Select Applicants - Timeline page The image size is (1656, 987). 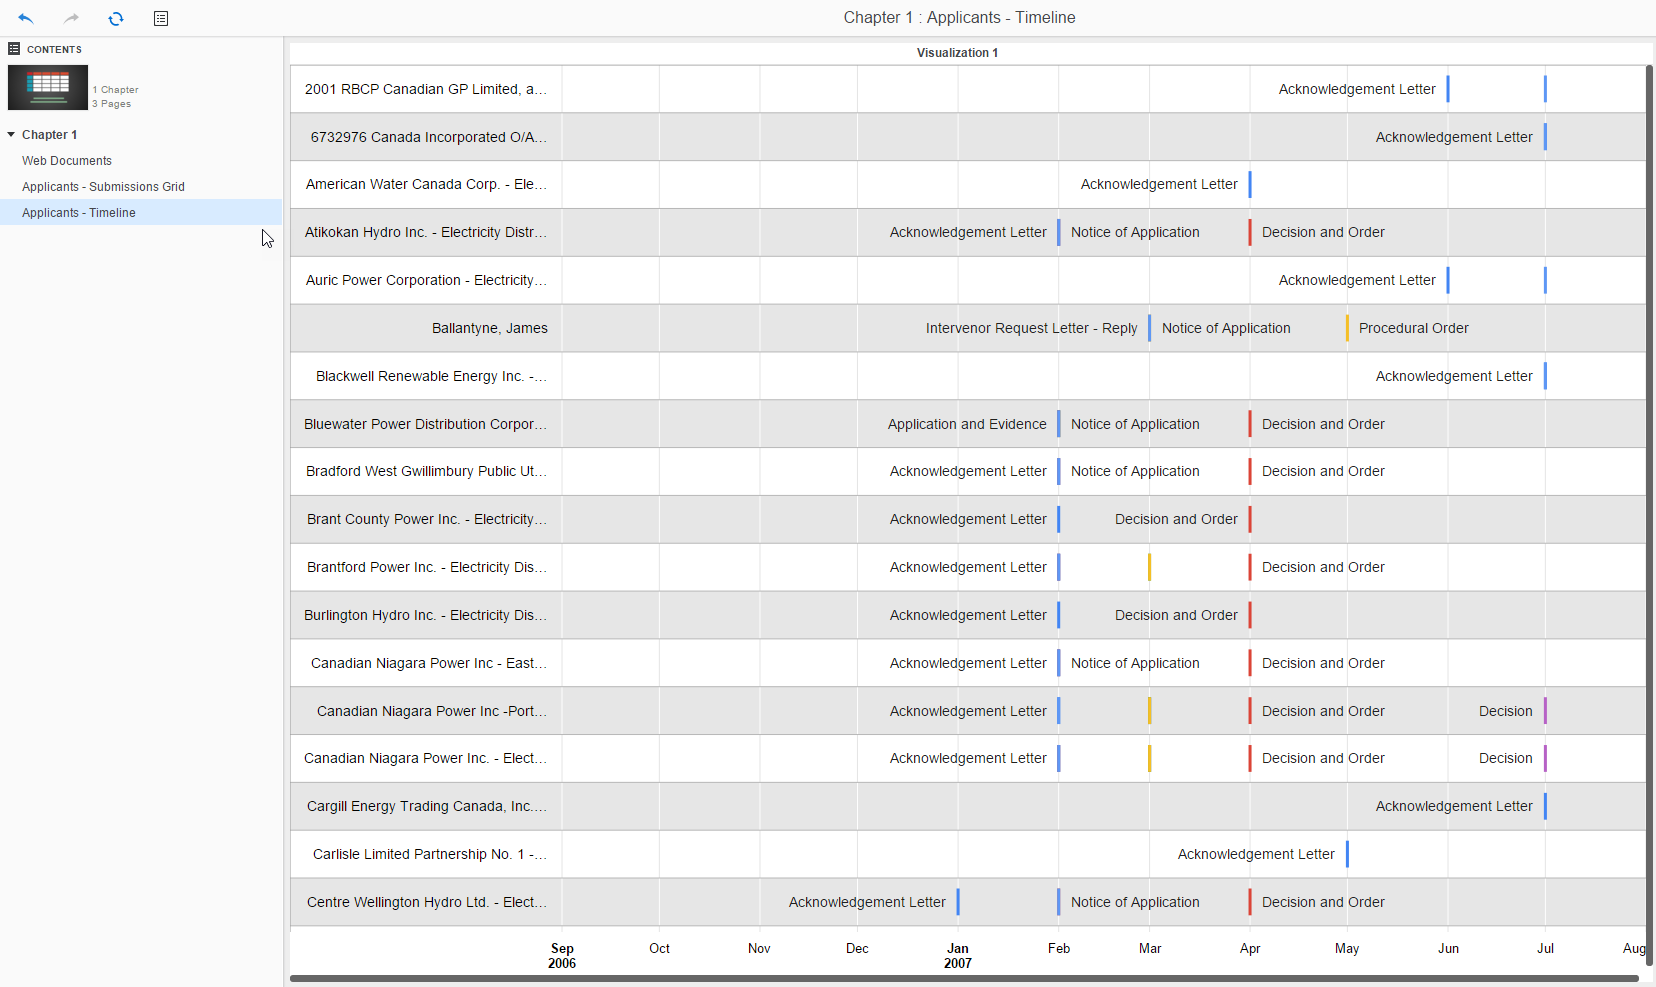[x=79, y=212]
